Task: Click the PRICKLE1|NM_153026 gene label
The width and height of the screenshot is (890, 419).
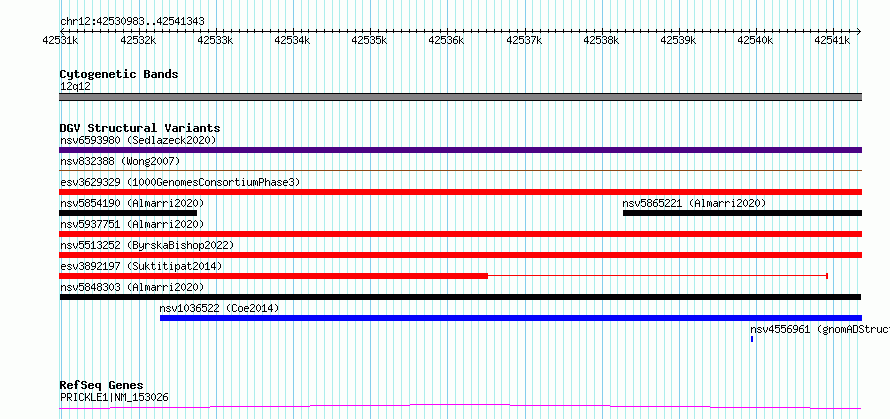Action: point(114,397)
